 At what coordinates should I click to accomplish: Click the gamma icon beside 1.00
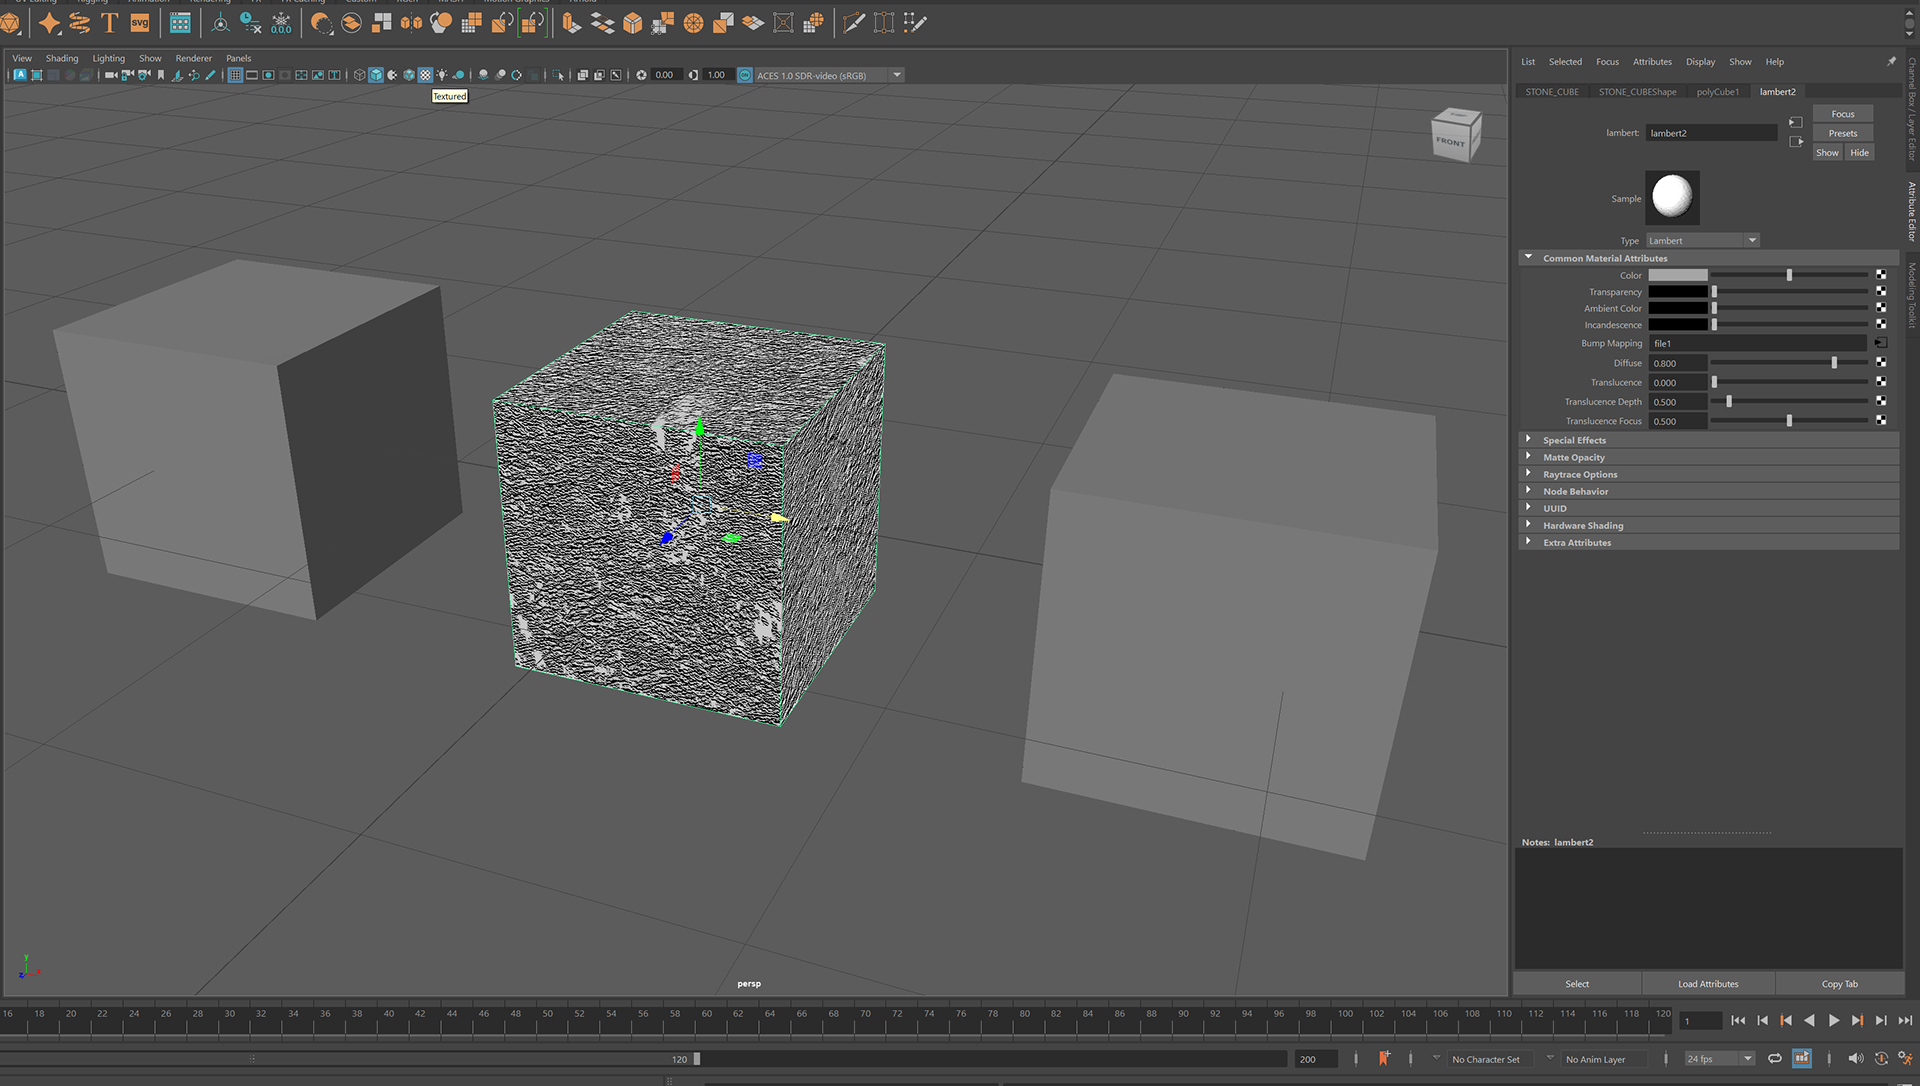(693, 75)
